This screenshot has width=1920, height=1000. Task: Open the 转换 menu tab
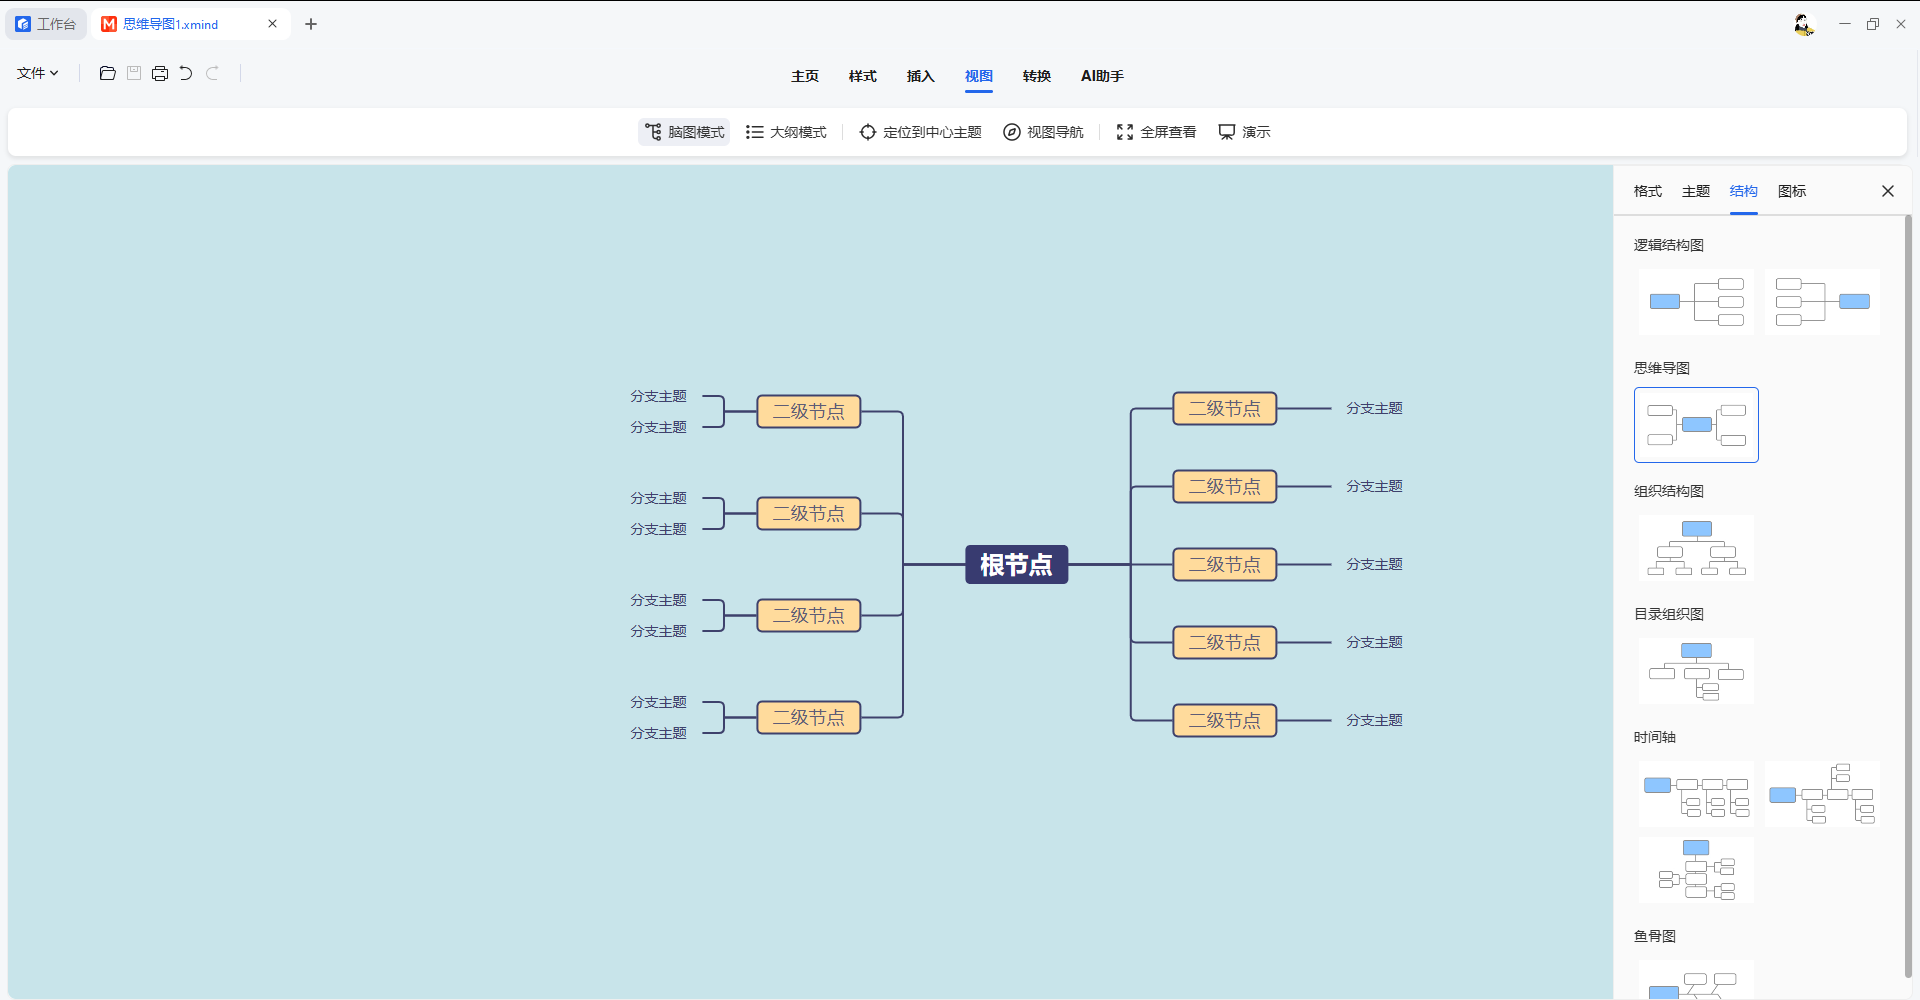[x=1037, y=76]
